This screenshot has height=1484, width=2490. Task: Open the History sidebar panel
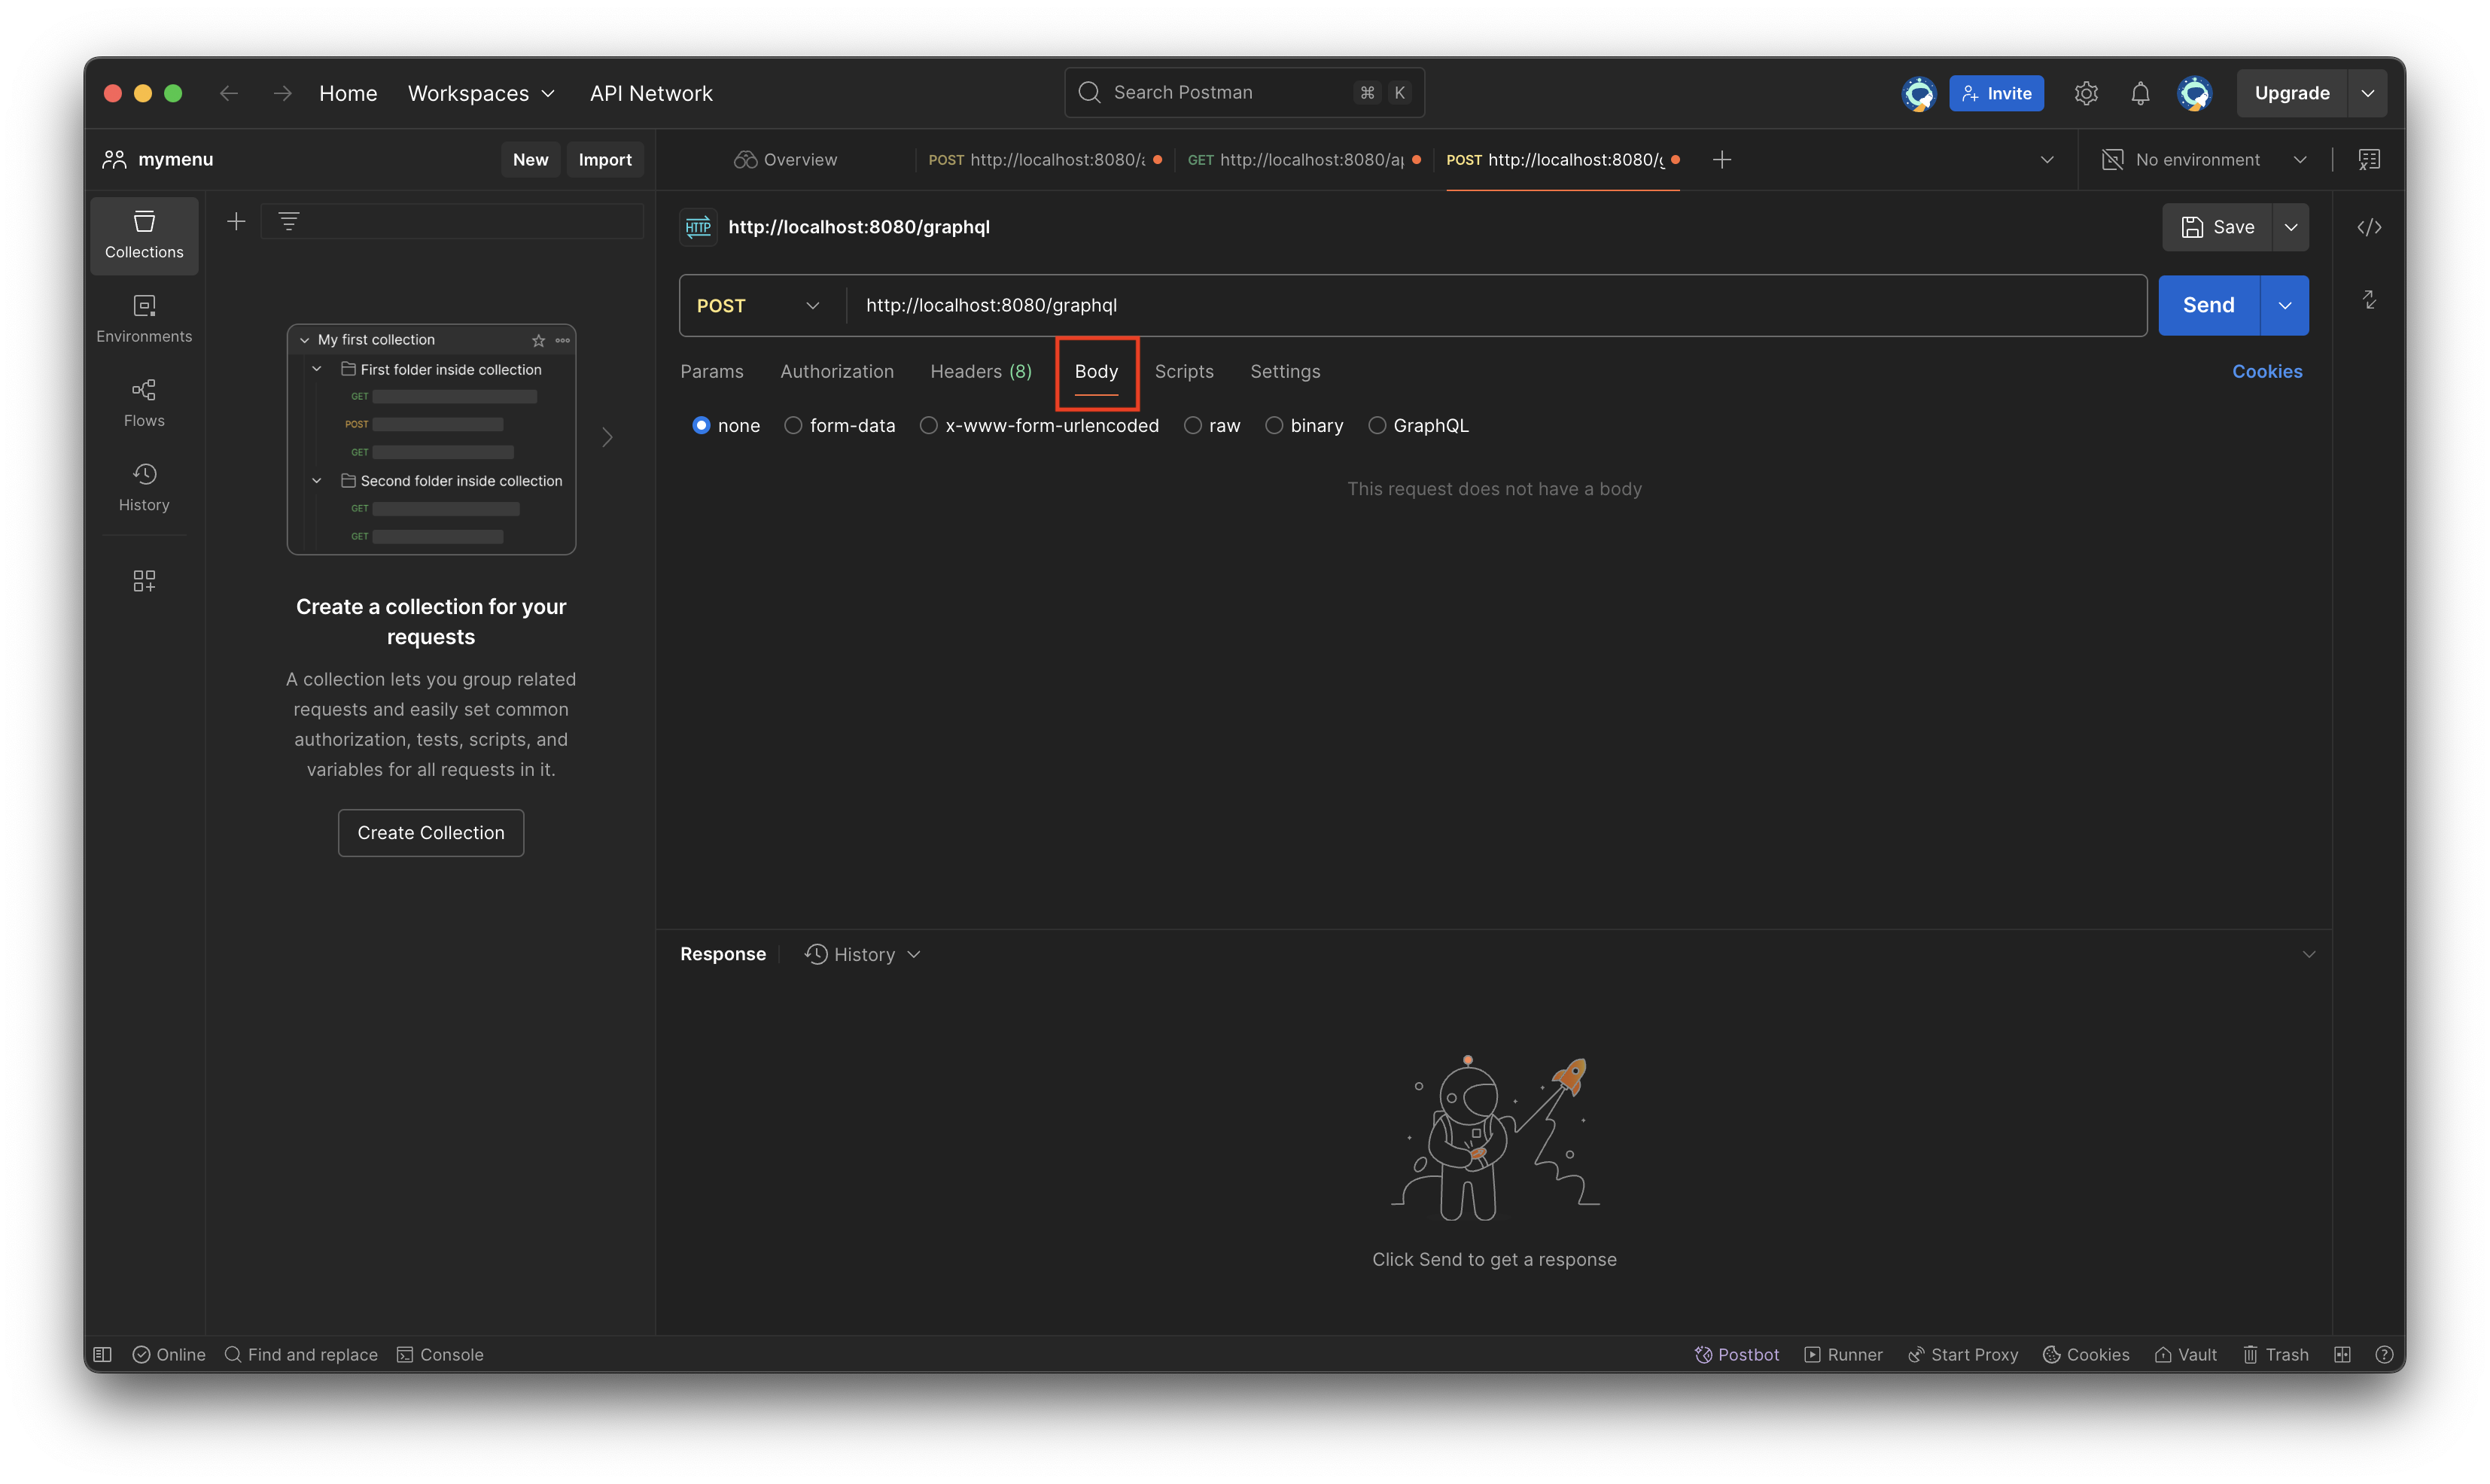[x=144, y=487]
